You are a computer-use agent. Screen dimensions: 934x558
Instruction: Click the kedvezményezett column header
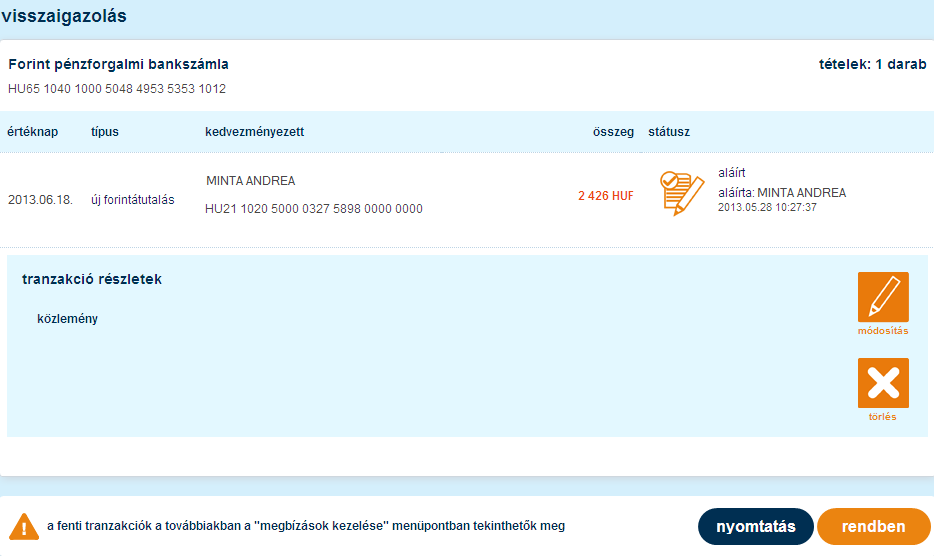point(254,132)
